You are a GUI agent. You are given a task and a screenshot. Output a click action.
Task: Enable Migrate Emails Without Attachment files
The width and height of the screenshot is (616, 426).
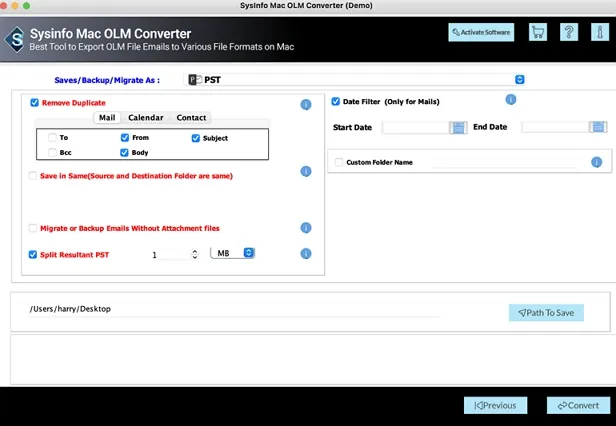click(x=33, y=228)
